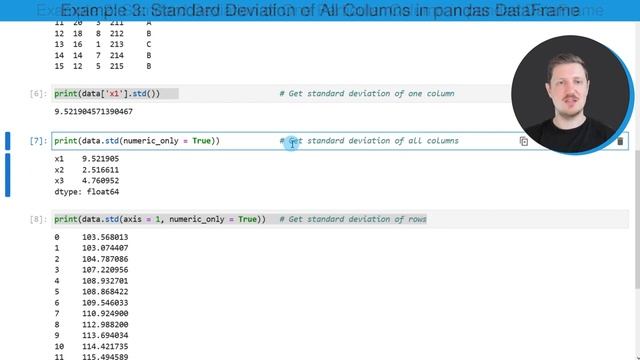
Task: Click the x2 2.516611 output row
Action: tap(87, 170)
